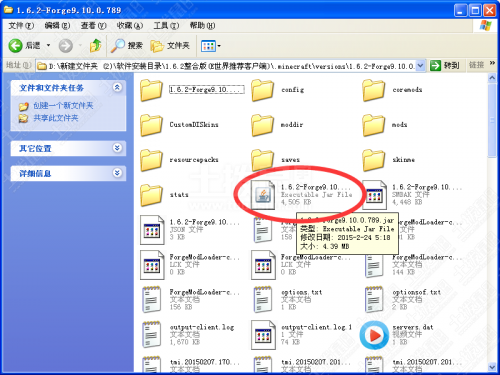500x375 pixels.
Task: Click Make a new folder link
Action: coord(63,106)
